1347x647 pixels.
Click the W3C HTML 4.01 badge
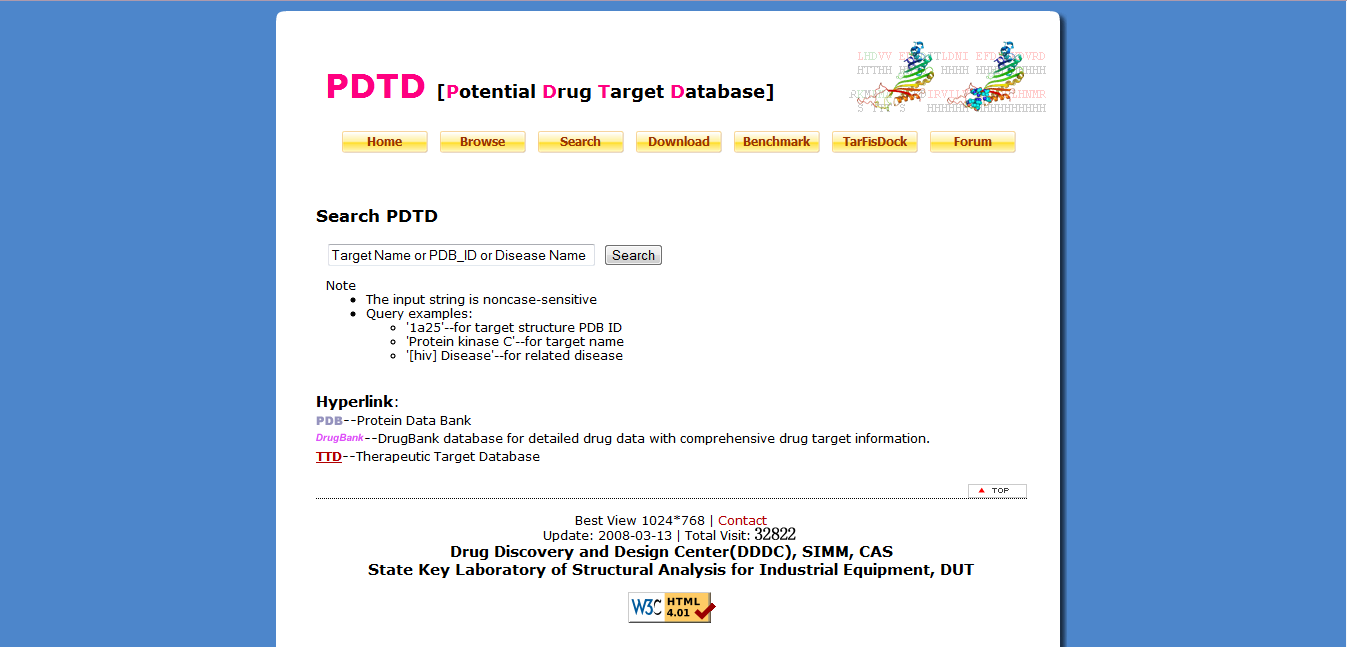669,607
